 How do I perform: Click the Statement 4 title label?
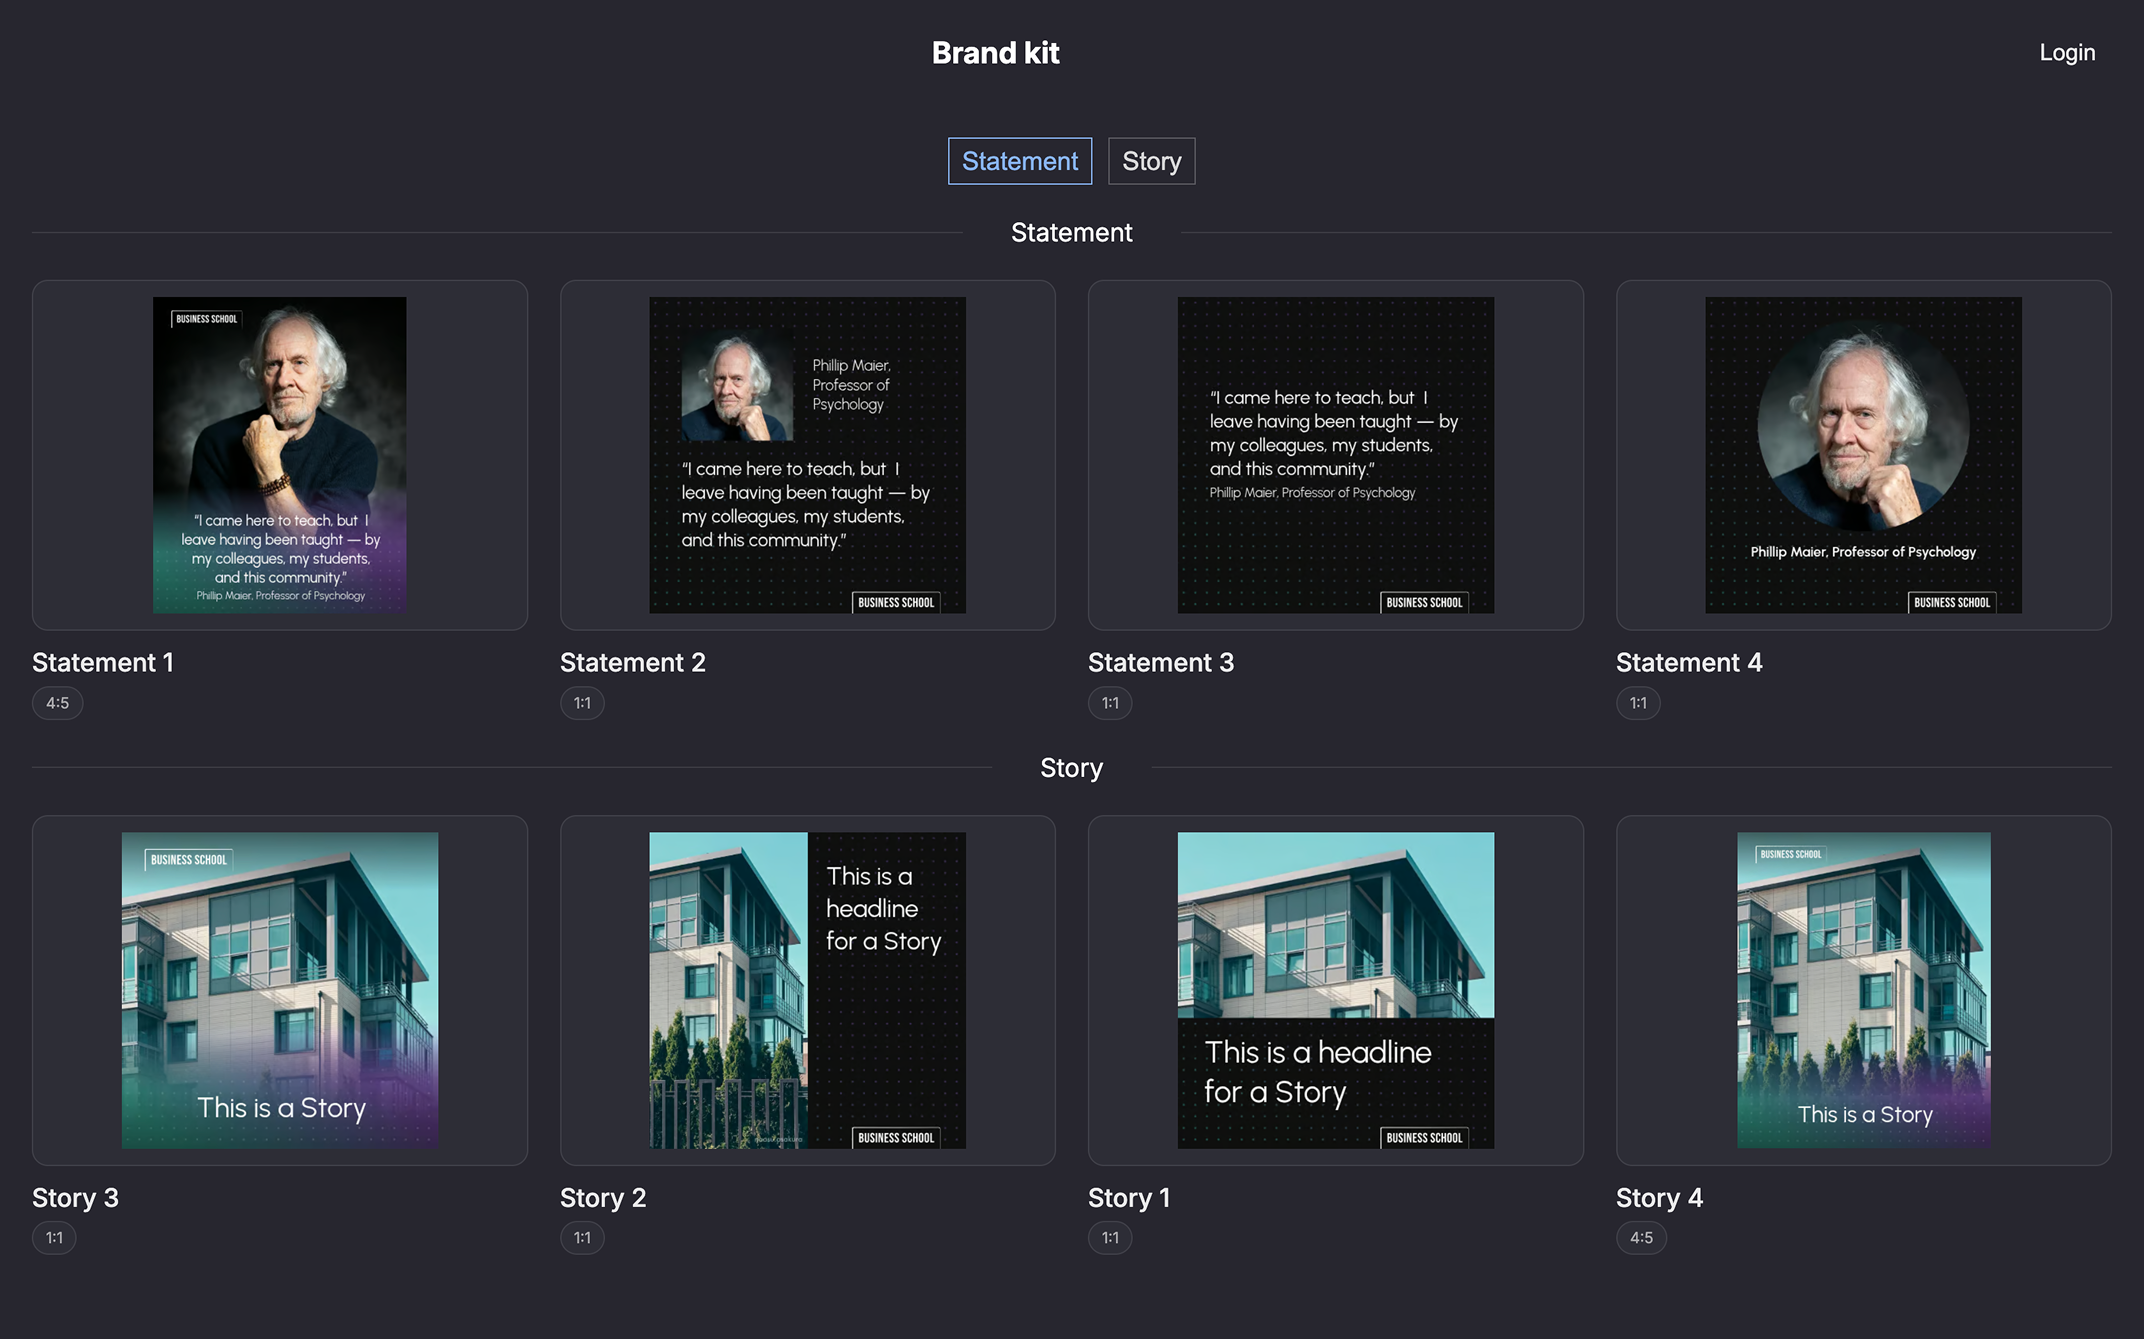1688,663
